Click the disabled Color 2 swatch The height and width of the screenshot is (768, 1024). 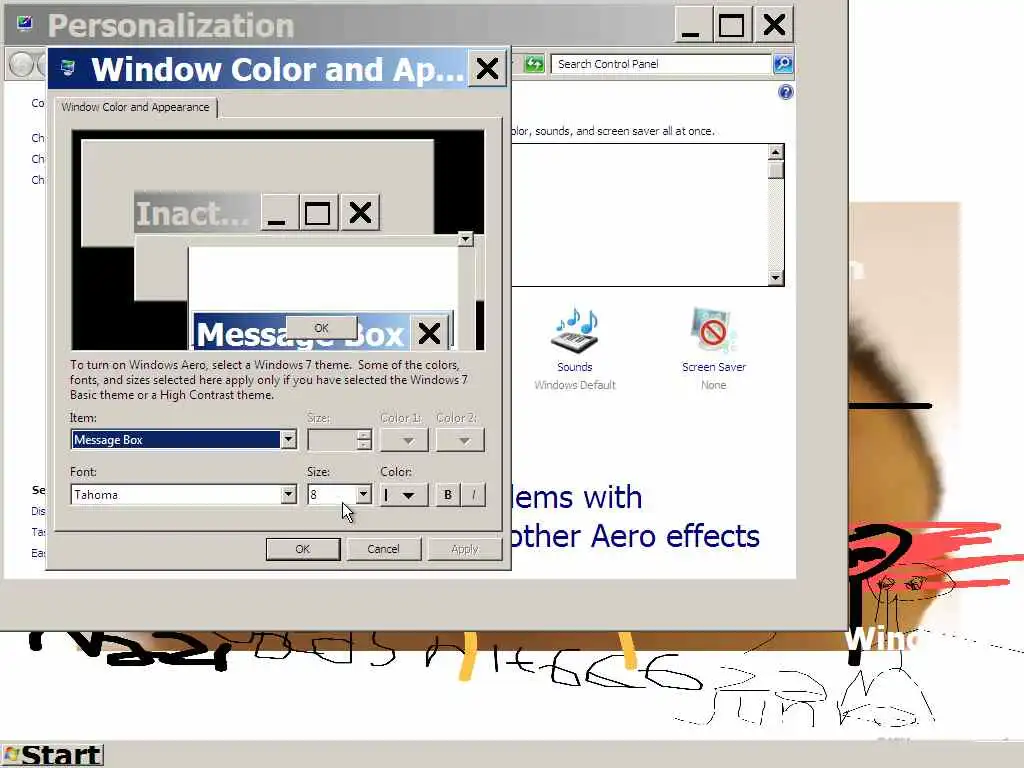pos(460,440)
